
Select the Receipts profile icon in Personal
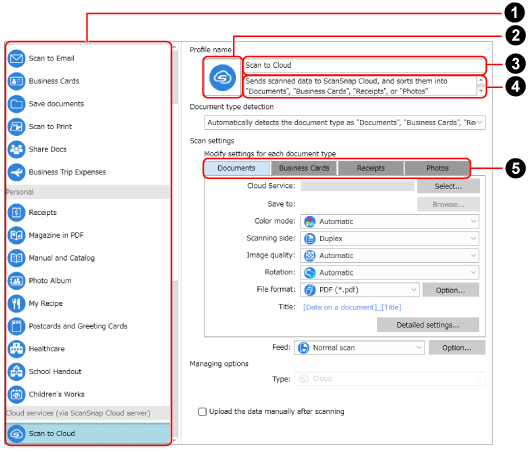click(16, 213)
